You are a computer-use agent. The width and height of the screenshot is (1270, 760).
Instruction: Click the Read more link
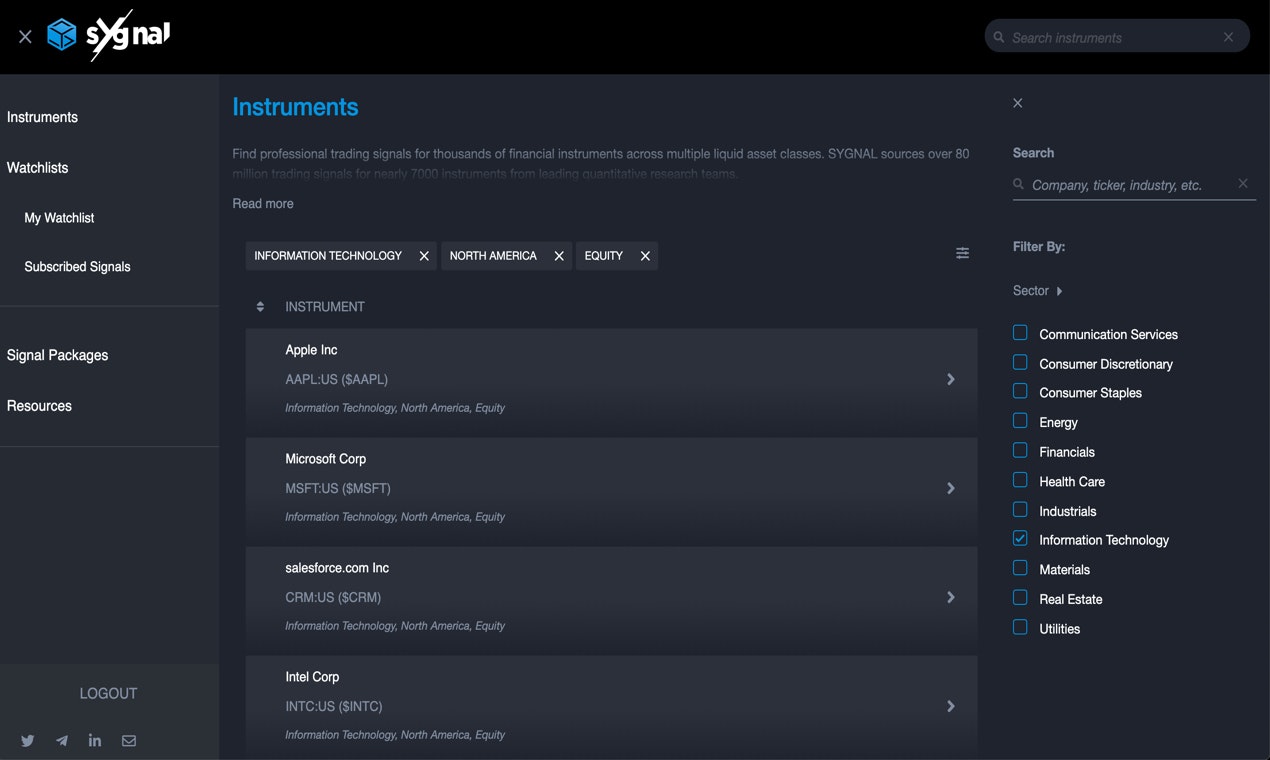tap(263, 203)
